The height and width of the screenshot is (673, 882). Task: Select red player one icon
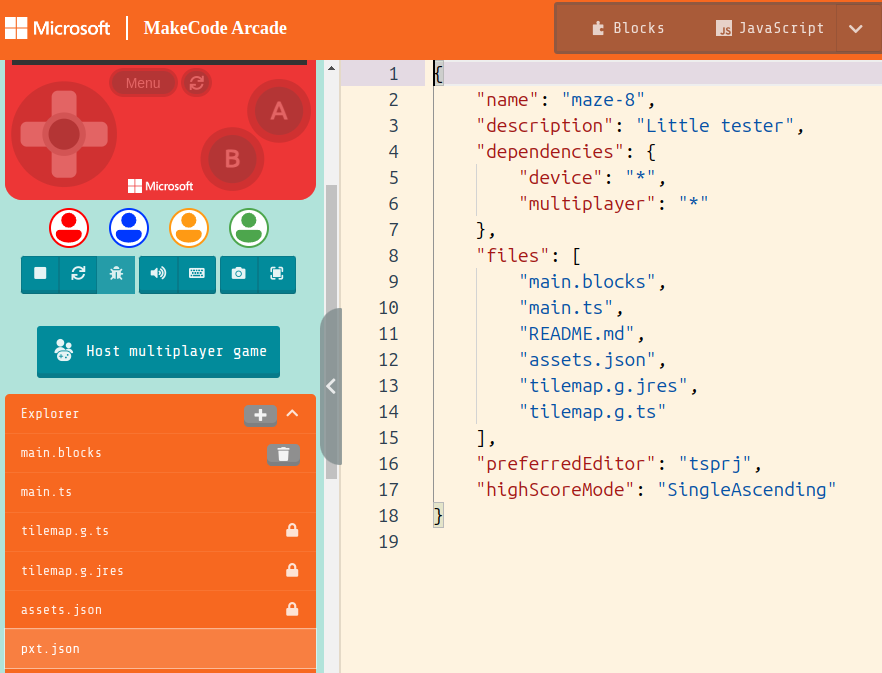[x=69, y=228]
